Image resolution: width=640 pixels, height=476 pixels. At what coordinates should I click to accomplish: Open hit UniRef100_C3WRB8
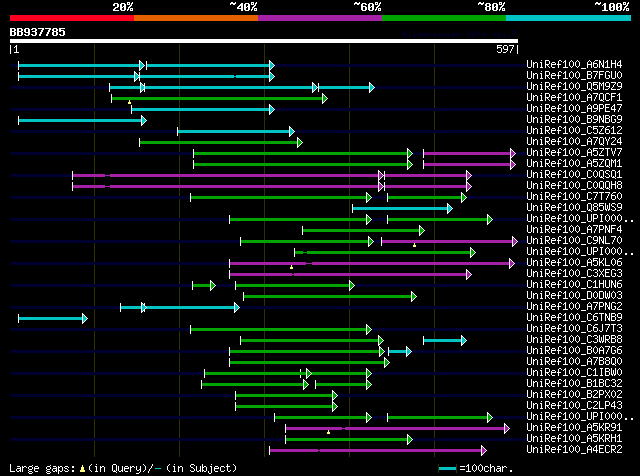574,340
